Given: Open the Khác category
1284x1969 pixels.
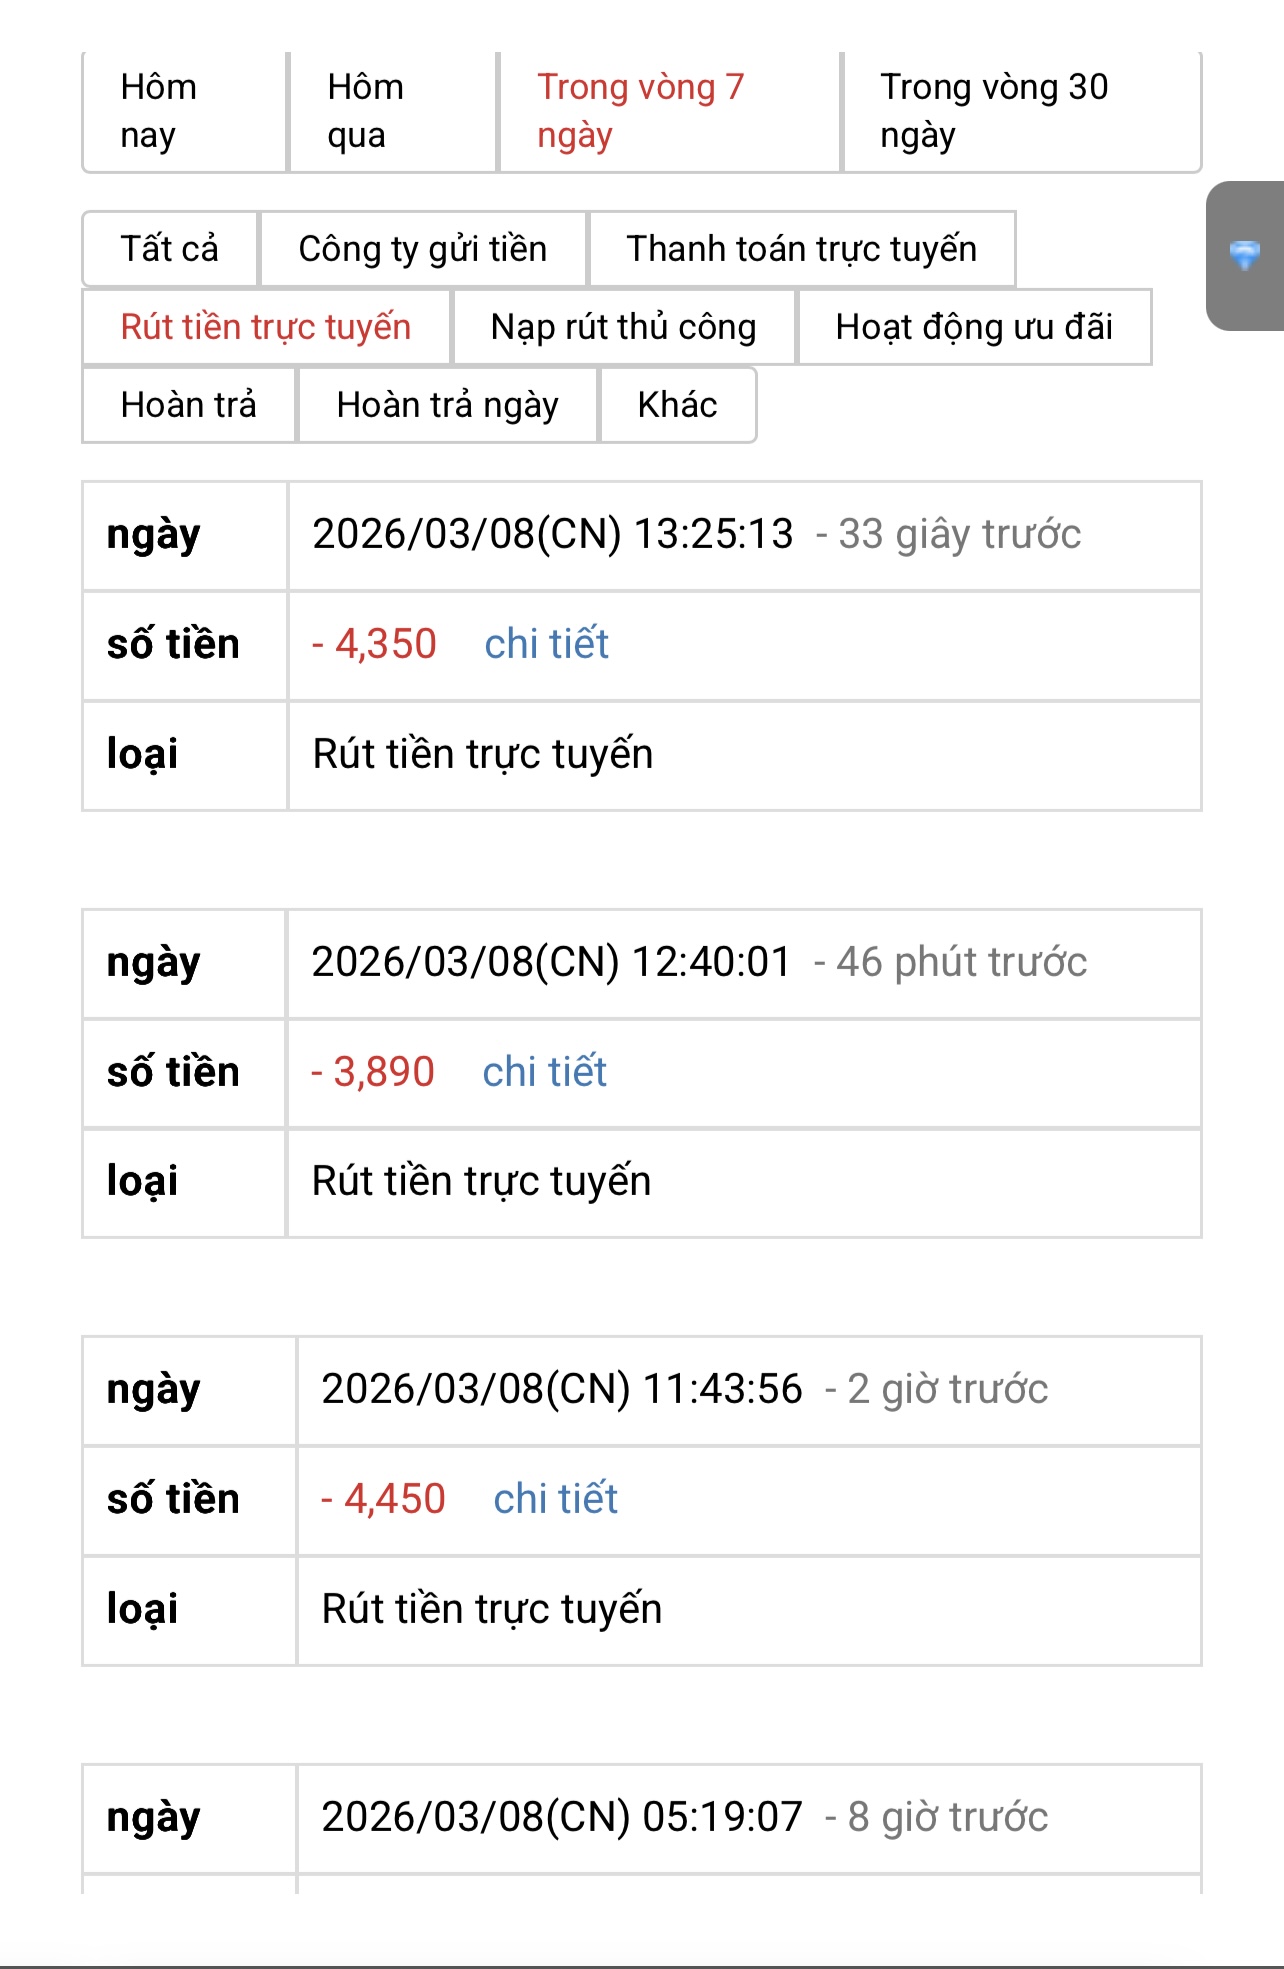Looking at the screenshot, I should pos(678,405).
